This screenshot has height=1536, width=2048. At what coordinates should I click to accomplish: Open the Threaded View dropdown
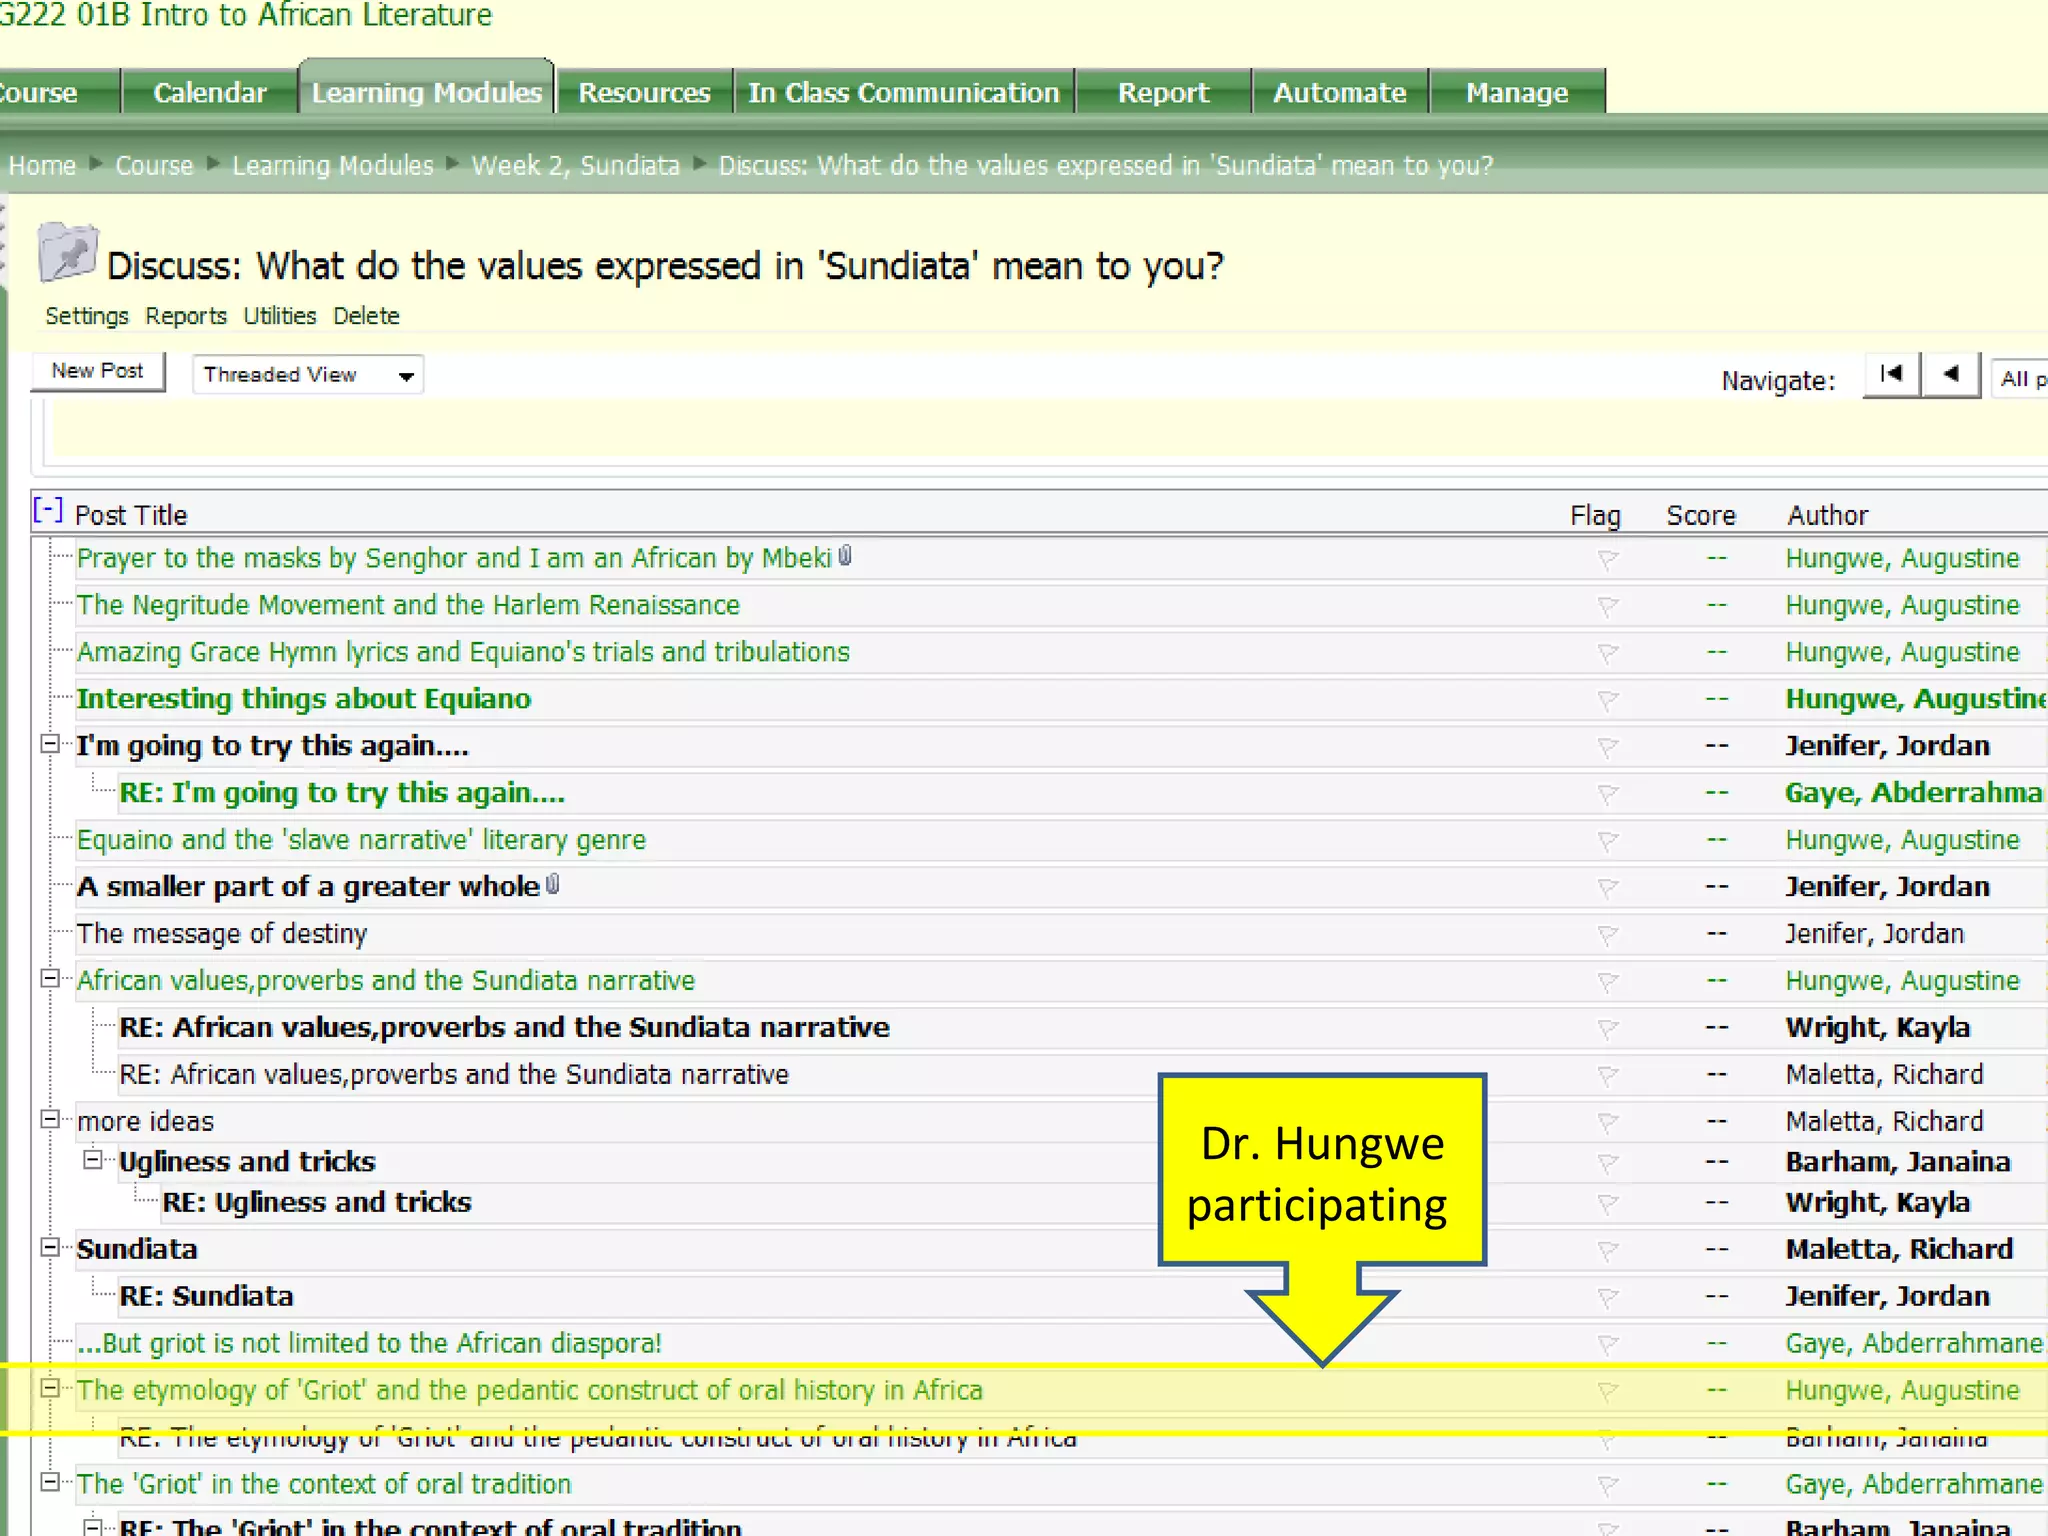click(307, 375)
